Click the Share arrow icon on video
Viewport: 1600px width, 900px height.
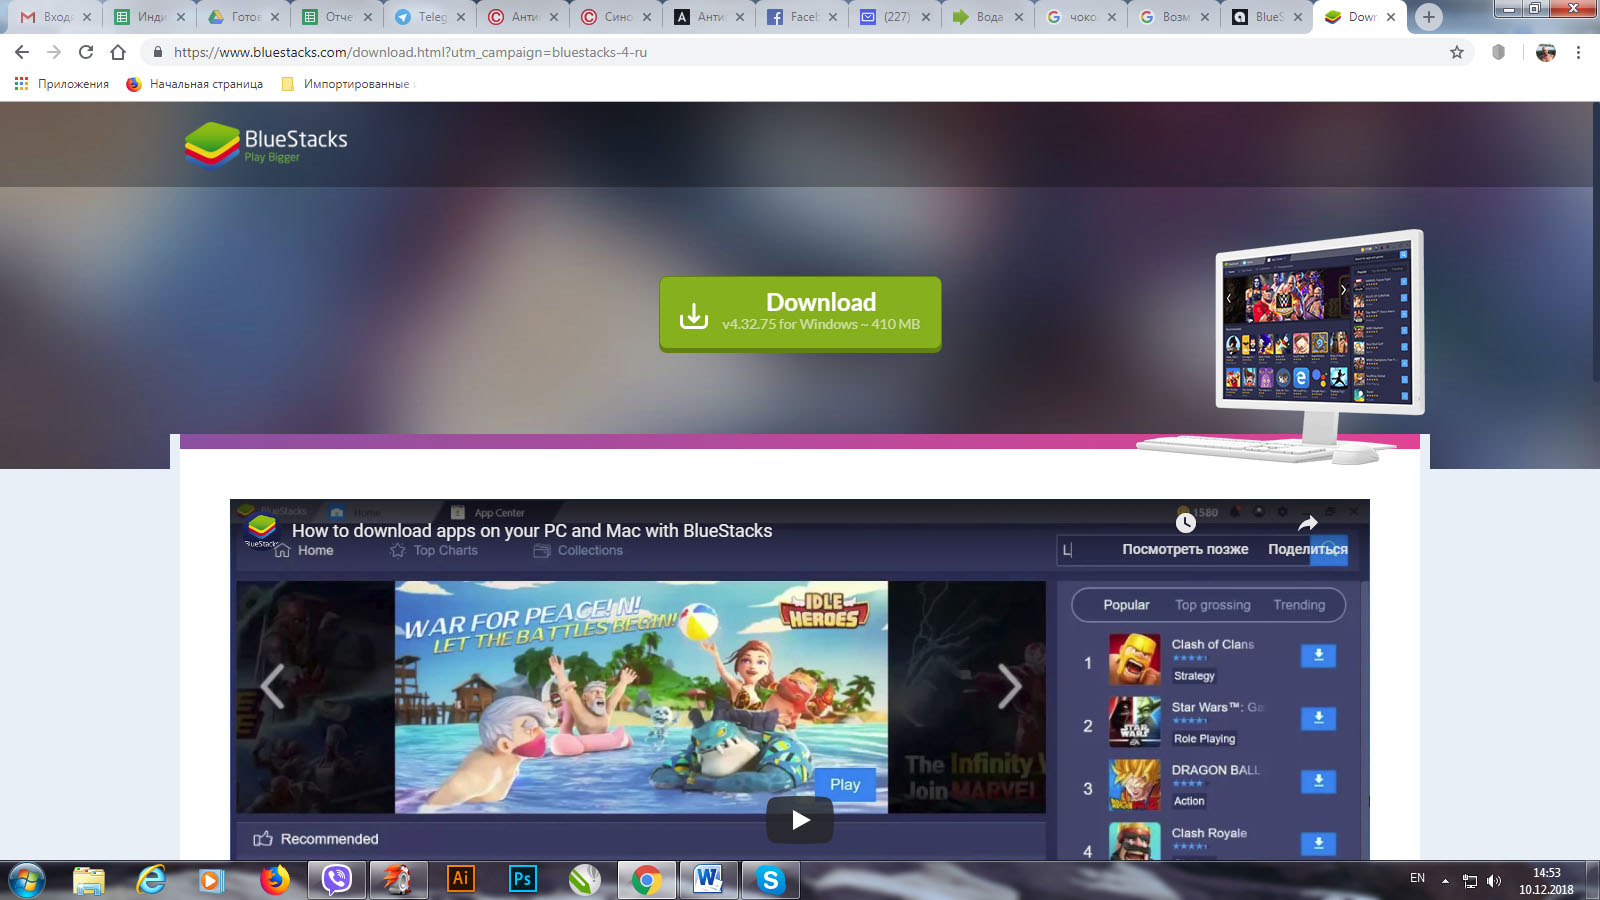point(1308,522)
